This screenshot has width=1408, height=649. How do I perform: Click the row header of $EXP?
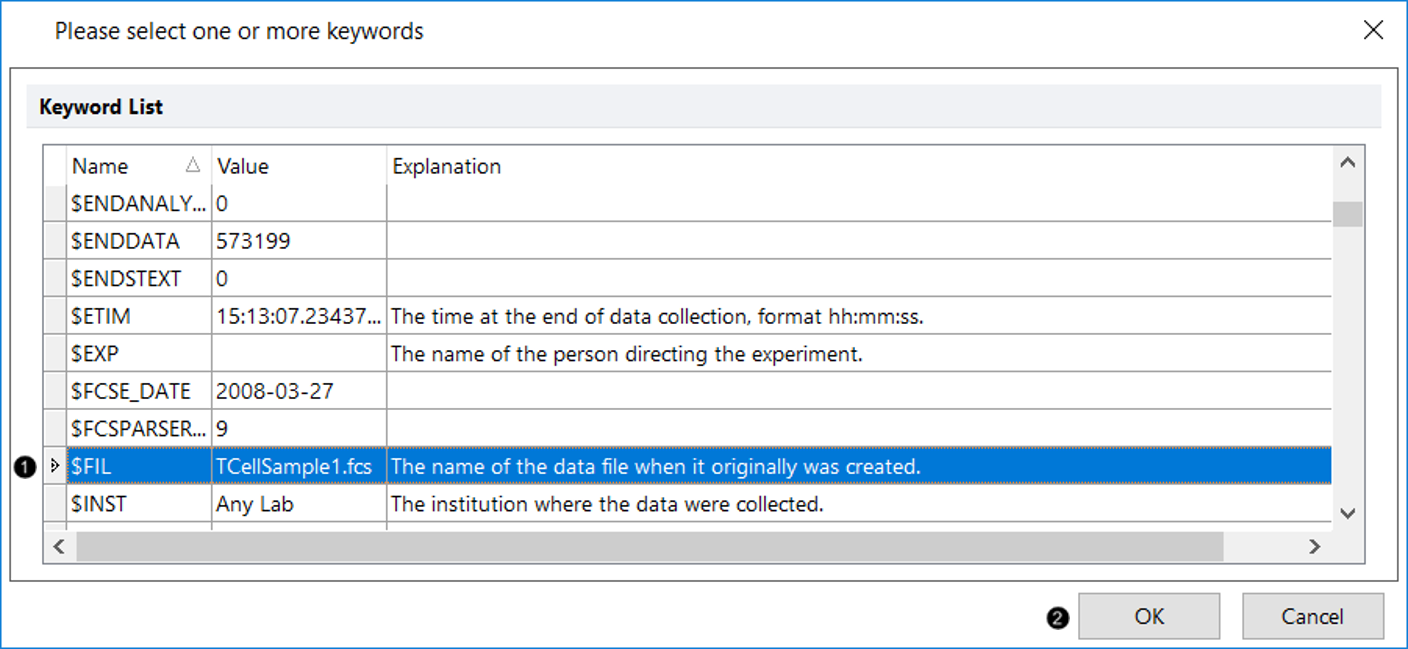(55, 354)
